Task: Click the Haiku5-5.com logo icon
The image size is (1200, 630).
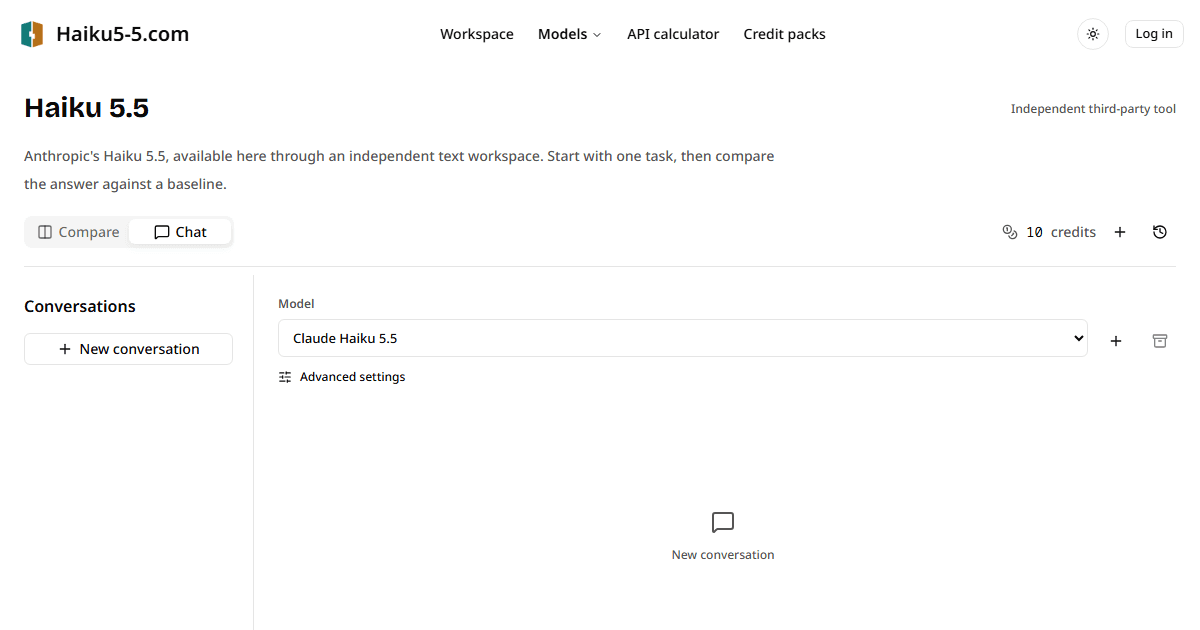Action: [32, 34]
